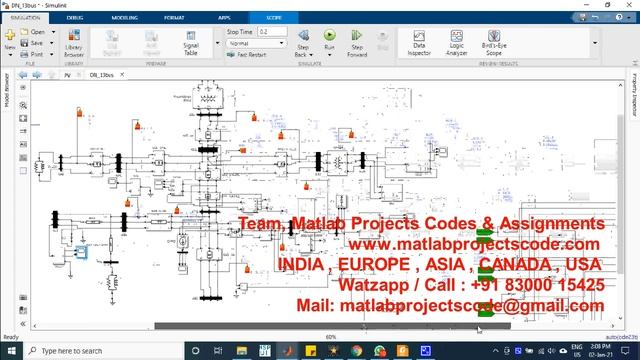Switch to the MATLAB taskbar icon

[x=288, y=351]
